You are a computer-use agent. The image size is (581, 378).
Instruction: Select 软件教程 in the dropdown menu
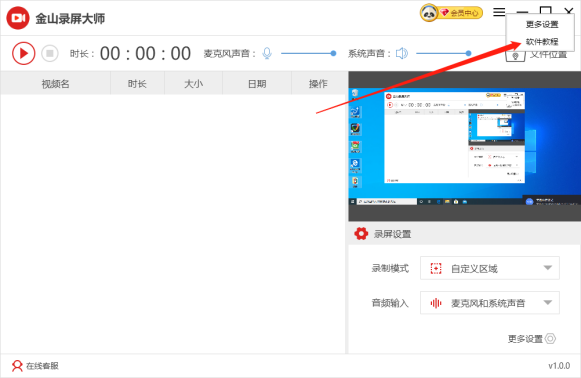(x=542, y=42)
